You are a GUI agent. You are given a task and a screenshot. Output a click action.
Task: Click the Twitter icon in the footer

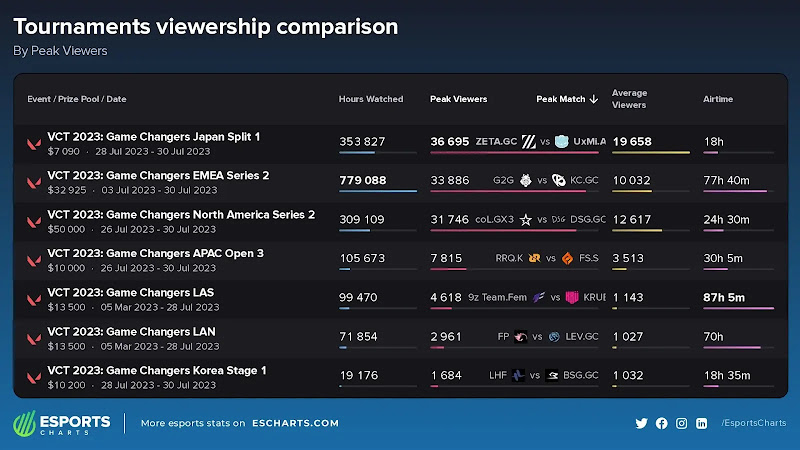pos(641,423)
